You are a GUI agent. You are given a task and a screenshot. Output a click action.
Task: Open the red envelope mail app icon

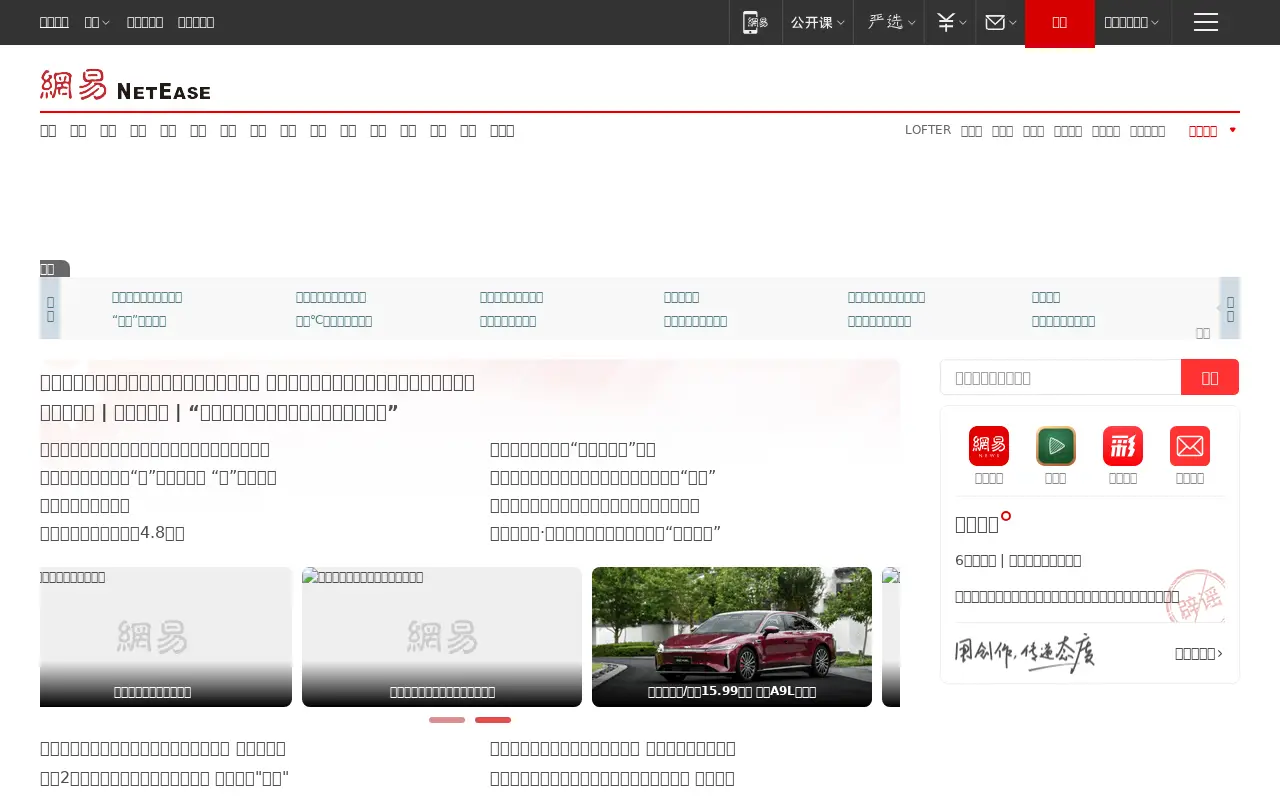[x=1190, y=446]
